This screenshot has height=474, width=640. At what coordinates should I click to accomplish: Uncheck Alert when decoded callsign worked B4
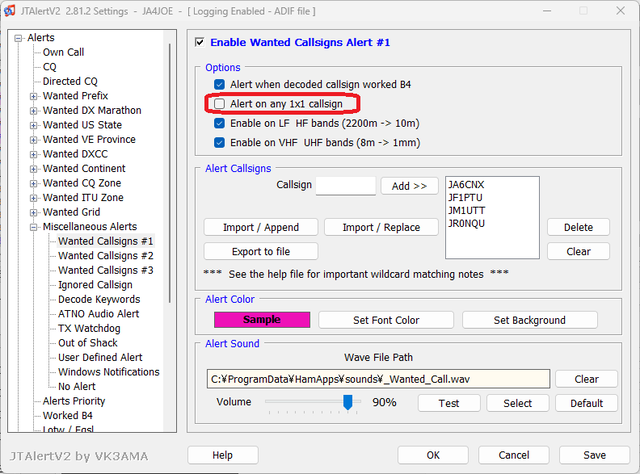coord(220,85)
